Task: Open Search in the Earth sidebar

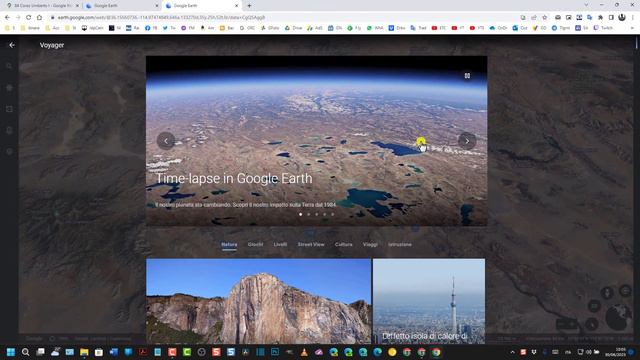Action: click(9, 66)
